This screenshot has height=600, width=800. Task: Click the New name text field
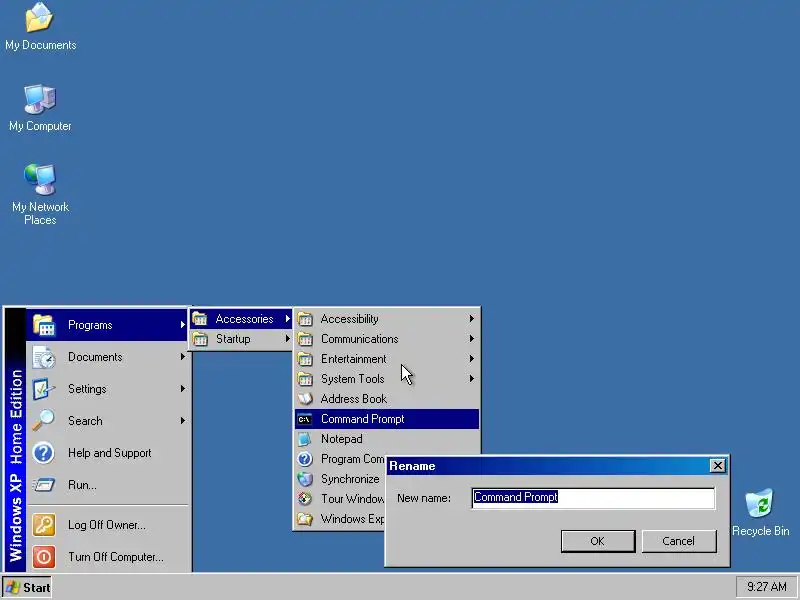click(x=593, y=497)
